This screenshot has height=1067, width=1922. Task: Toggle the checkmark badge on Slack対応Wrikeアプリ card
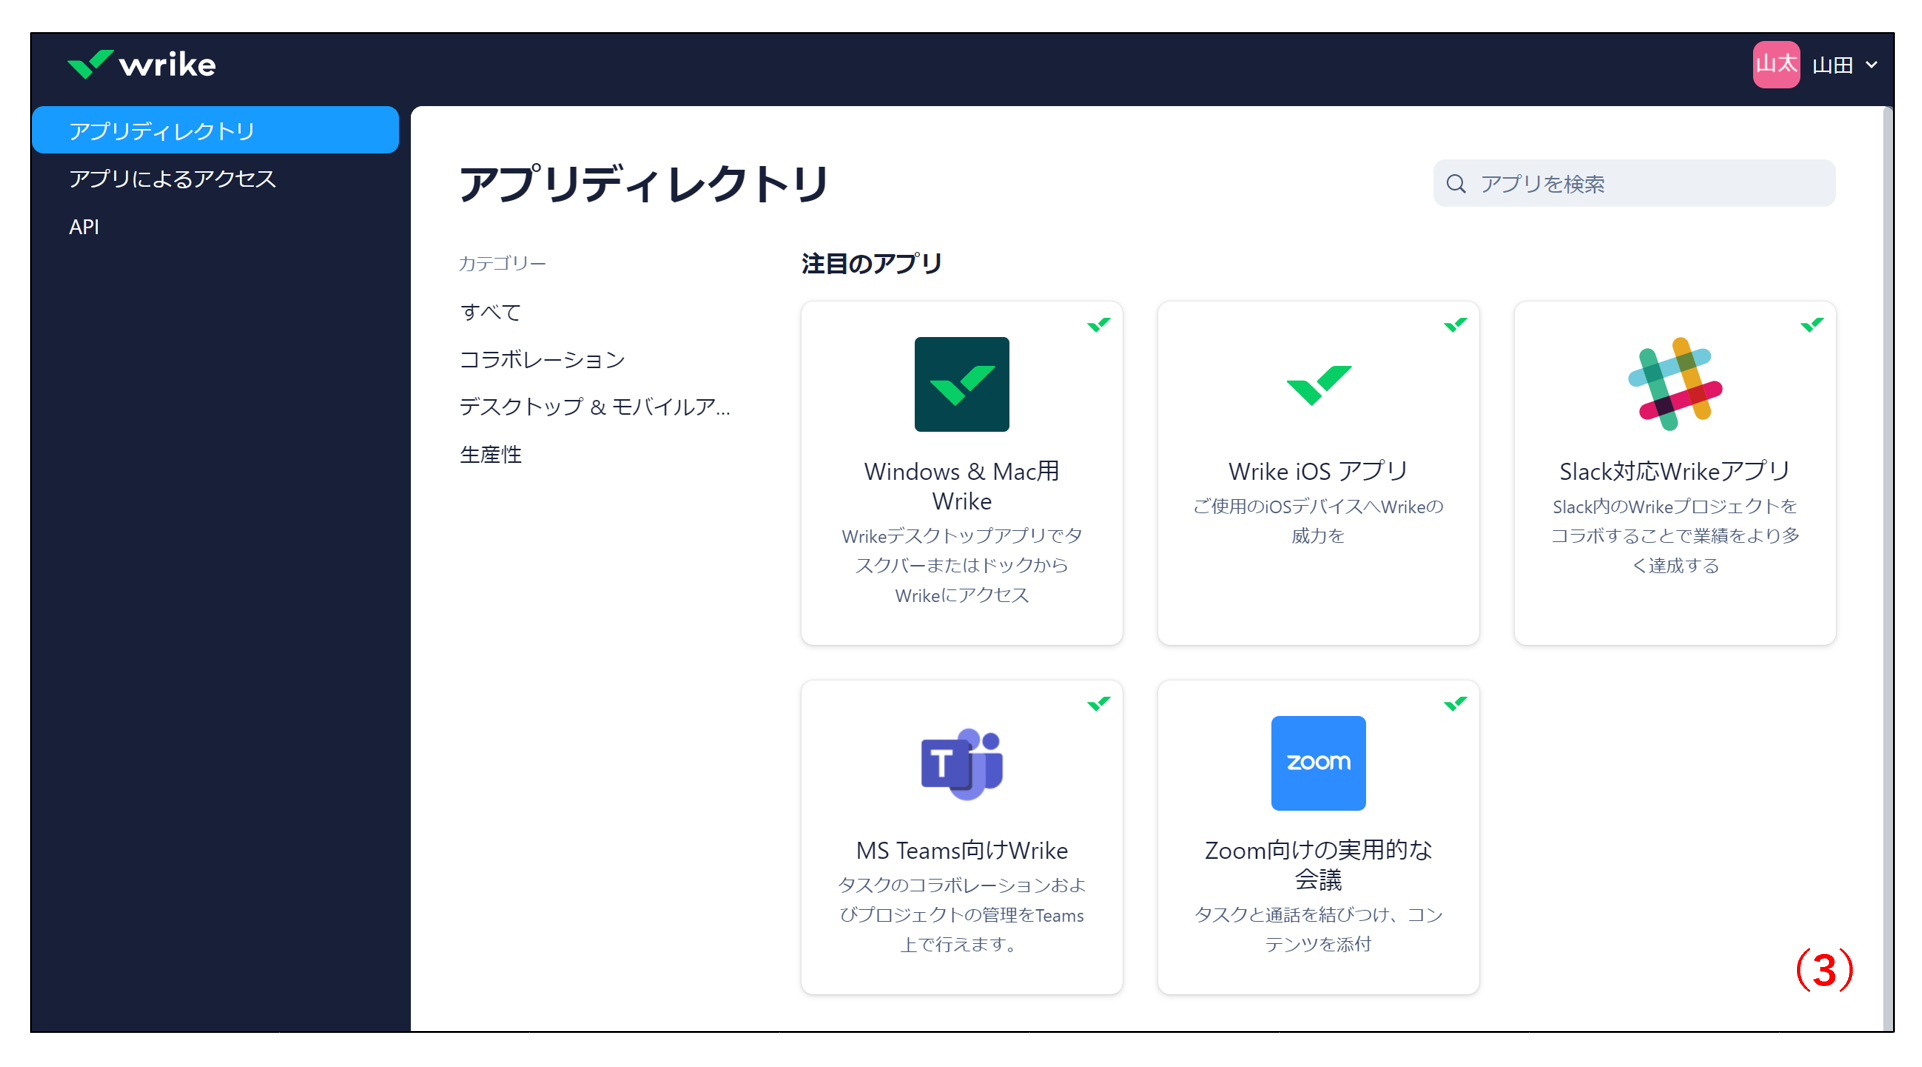pos(1812,323)
